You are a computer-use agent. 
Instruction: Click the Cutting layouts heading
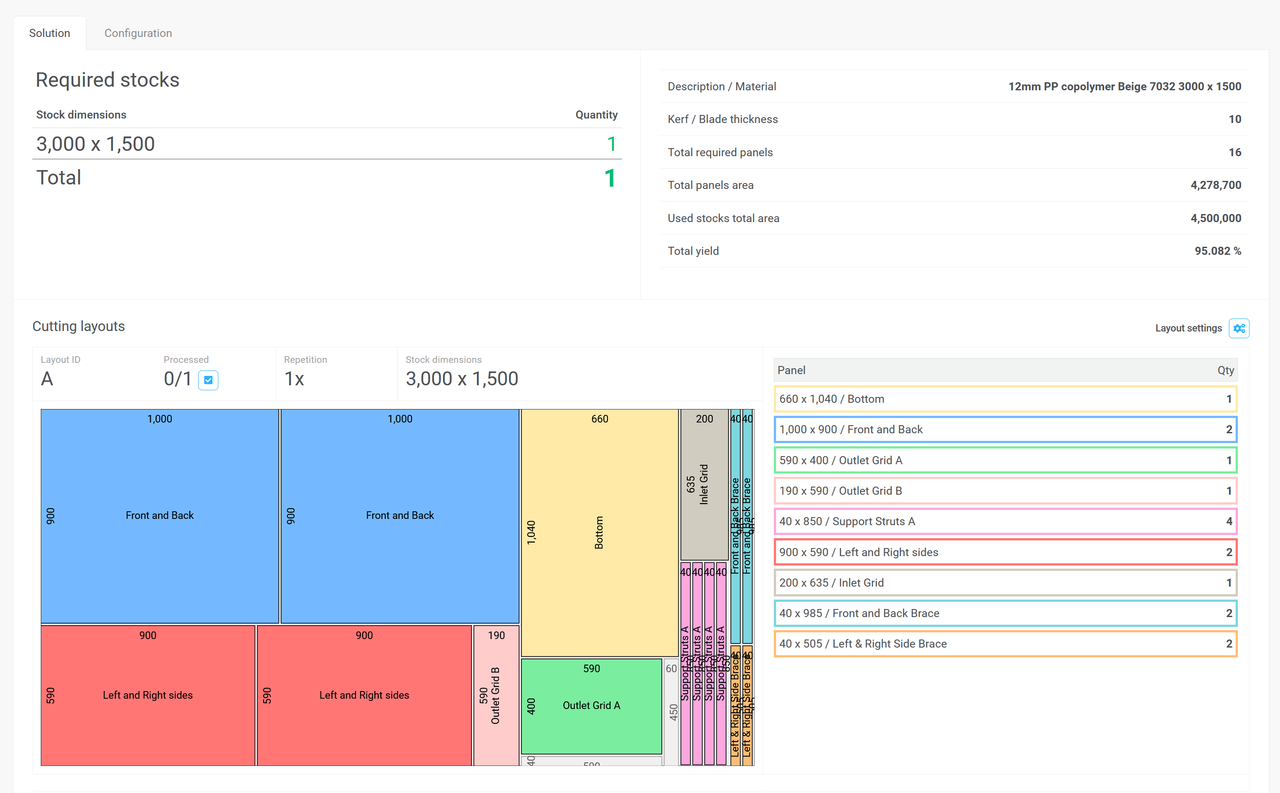tap(79, 326)
